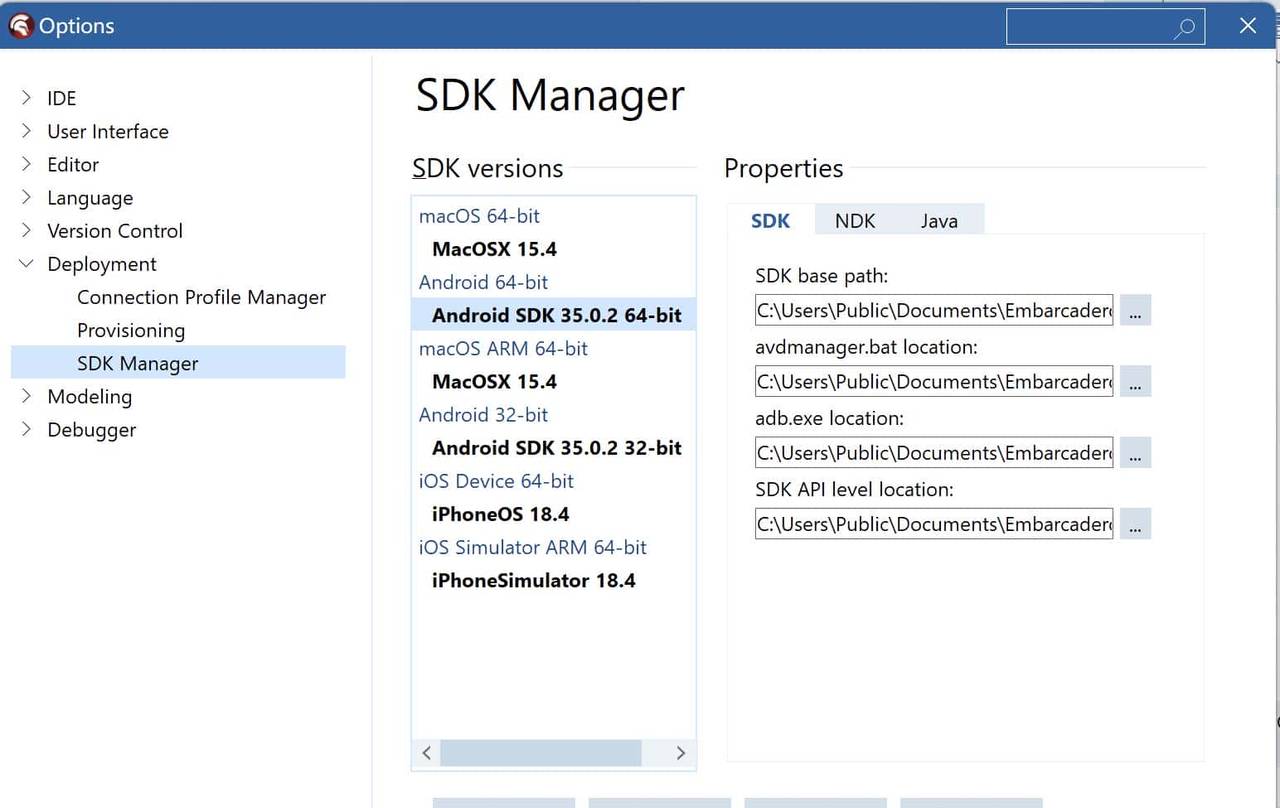Expand the Debugger category

point(27,430)
